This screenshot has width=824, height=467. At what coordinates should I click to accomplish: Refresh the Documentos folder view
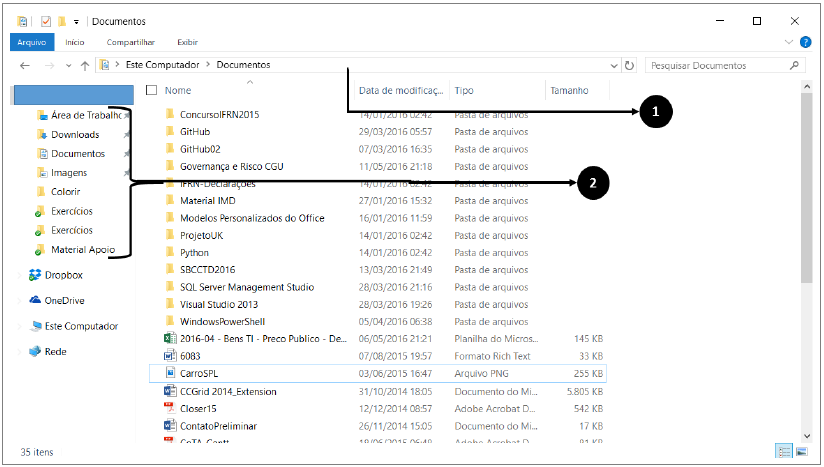(x=629, y=65)
